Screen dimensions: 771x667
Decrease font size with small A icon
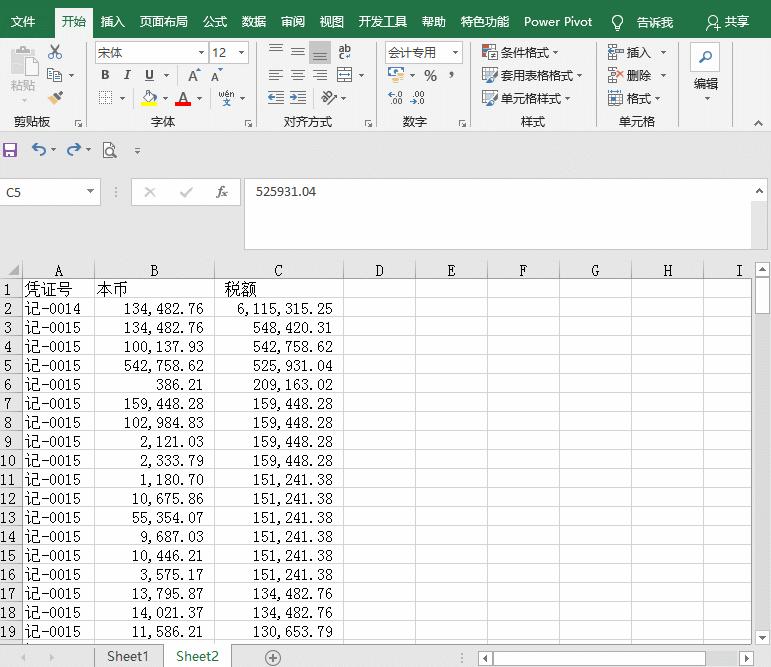pos(216,75)
